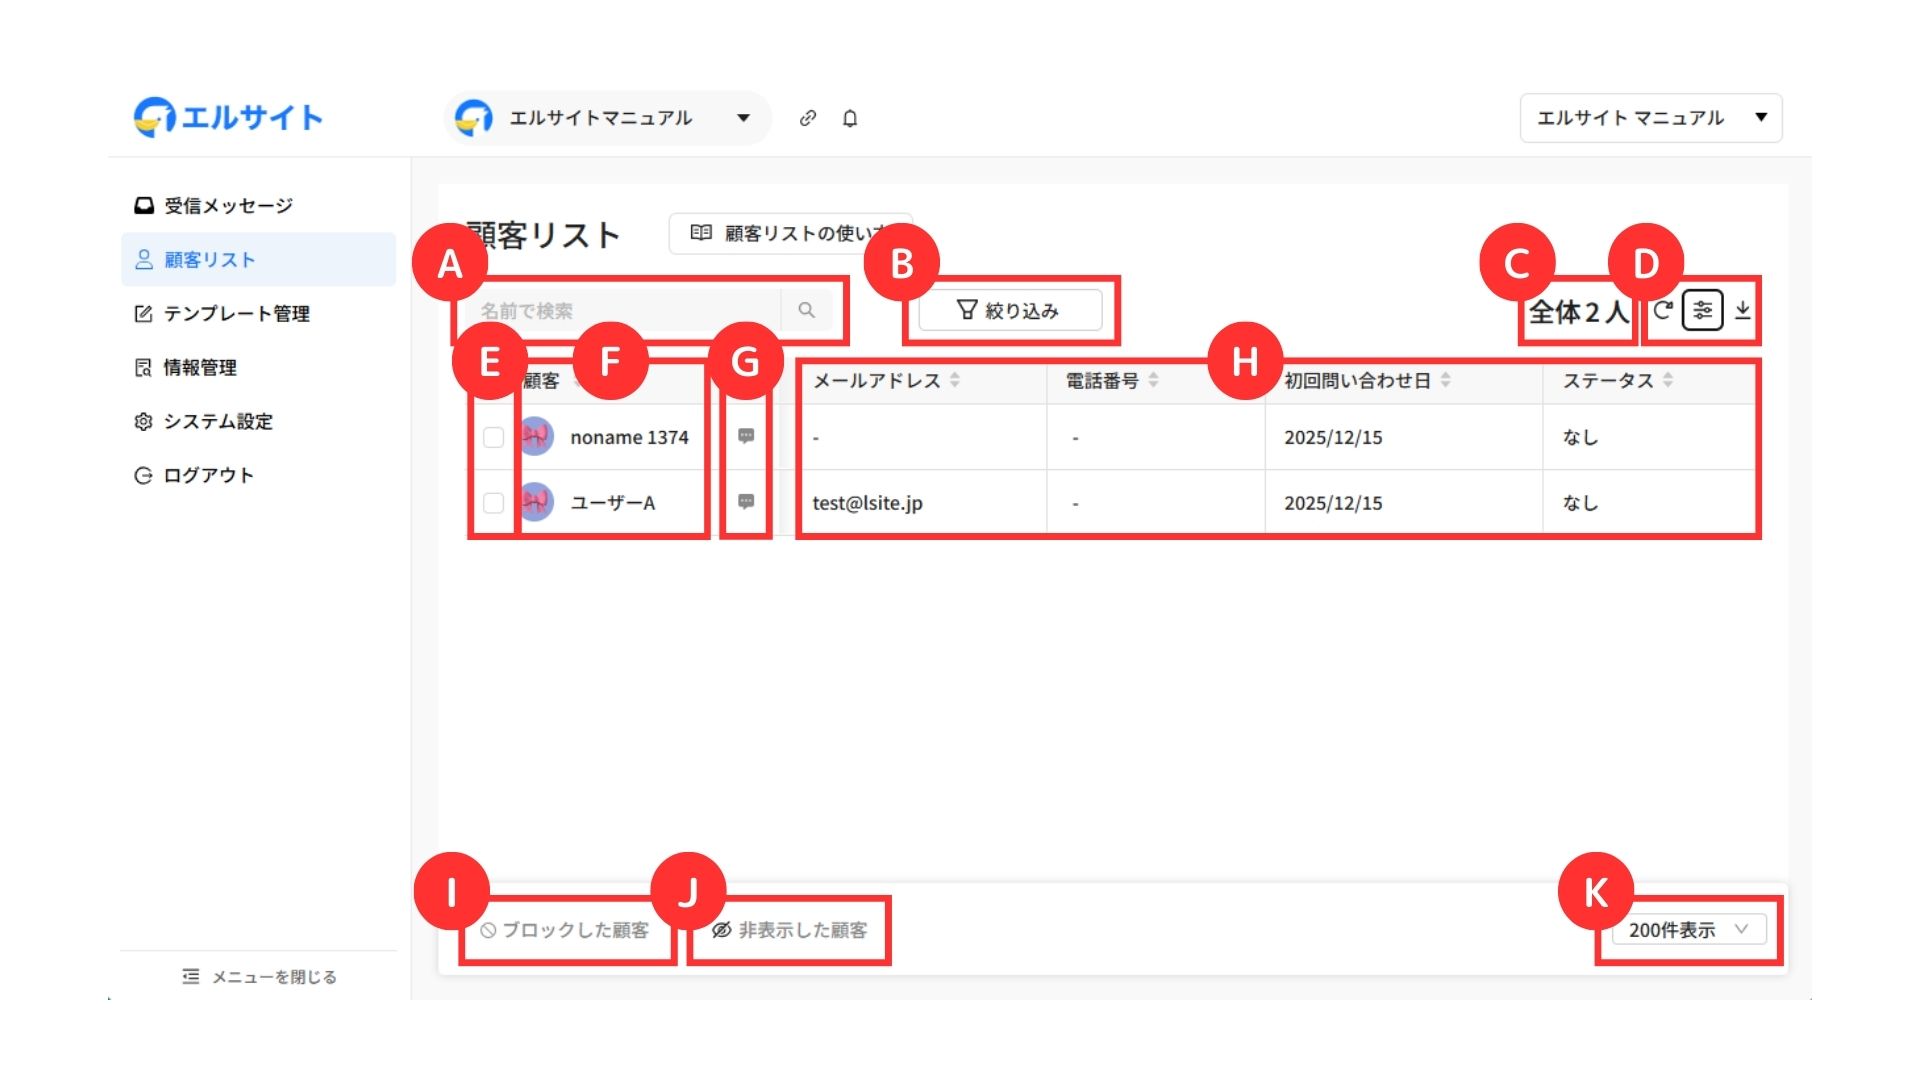This screenshot has width=1920, height=1080.
Task: Click the link chain icon in header
Action: coord(808,118)
